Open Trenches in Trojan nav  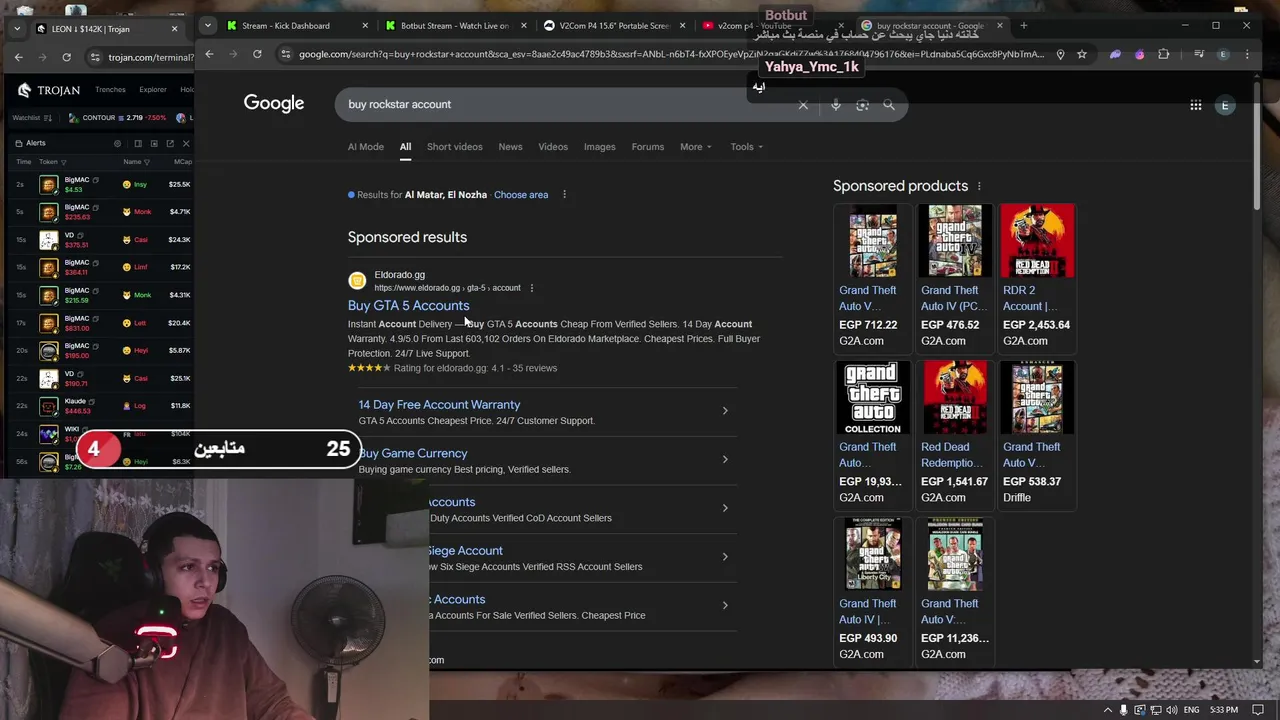coord(110,90)
